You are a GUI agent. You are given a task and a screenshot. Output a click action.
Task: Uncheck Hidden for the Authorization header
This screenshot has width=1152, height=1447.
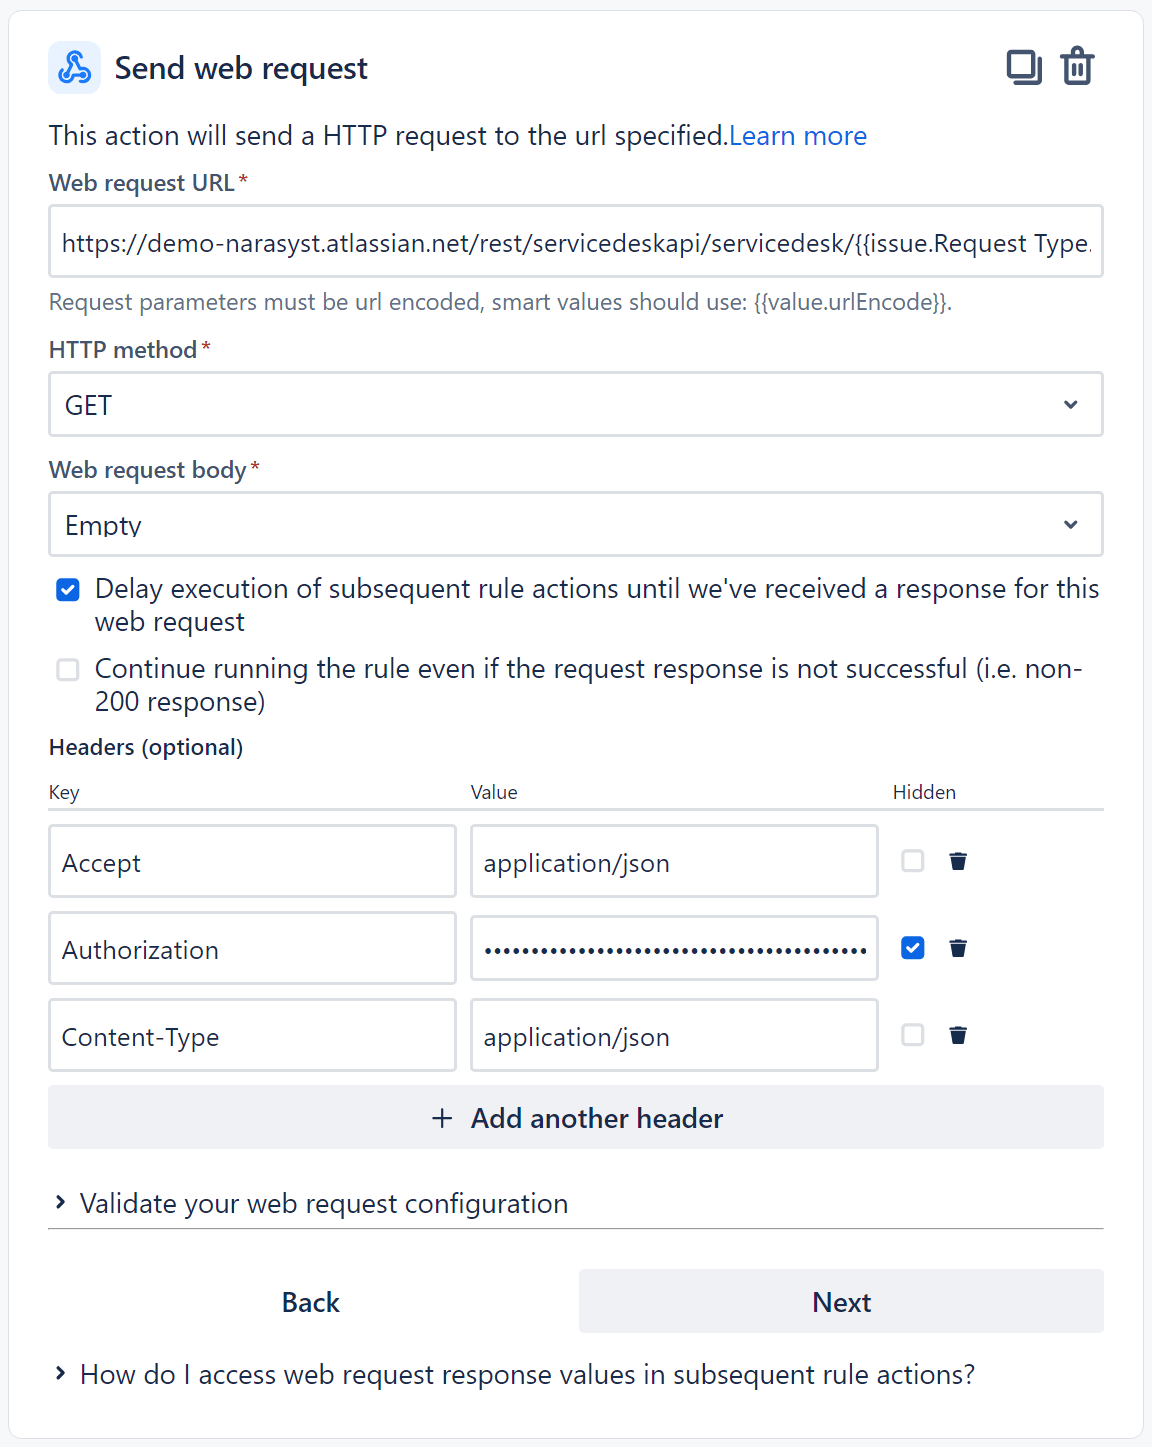912,948
